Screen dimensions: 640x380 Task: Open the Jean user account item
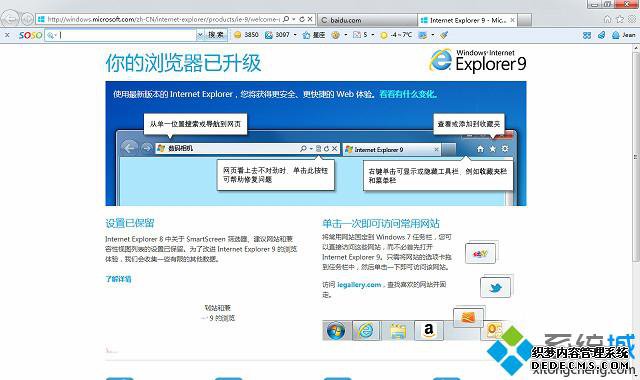tap(624, 35)
